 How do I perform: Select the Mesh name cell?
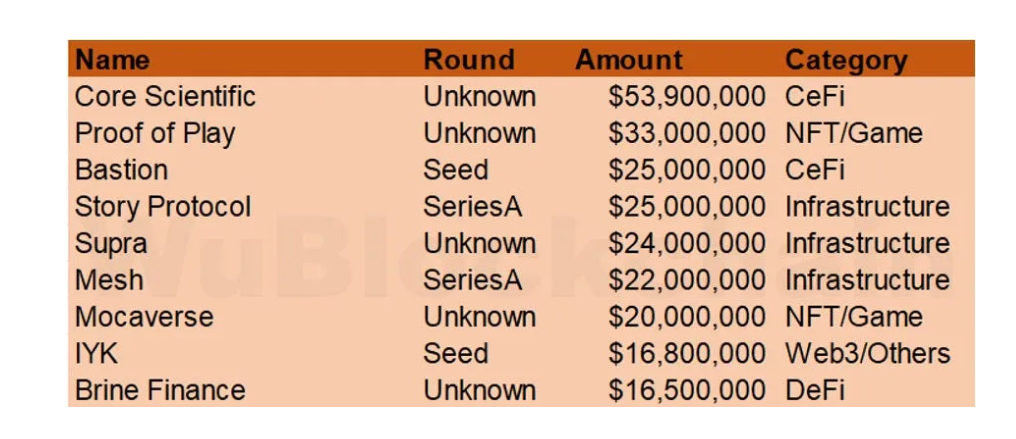click(x=109, y=280)
